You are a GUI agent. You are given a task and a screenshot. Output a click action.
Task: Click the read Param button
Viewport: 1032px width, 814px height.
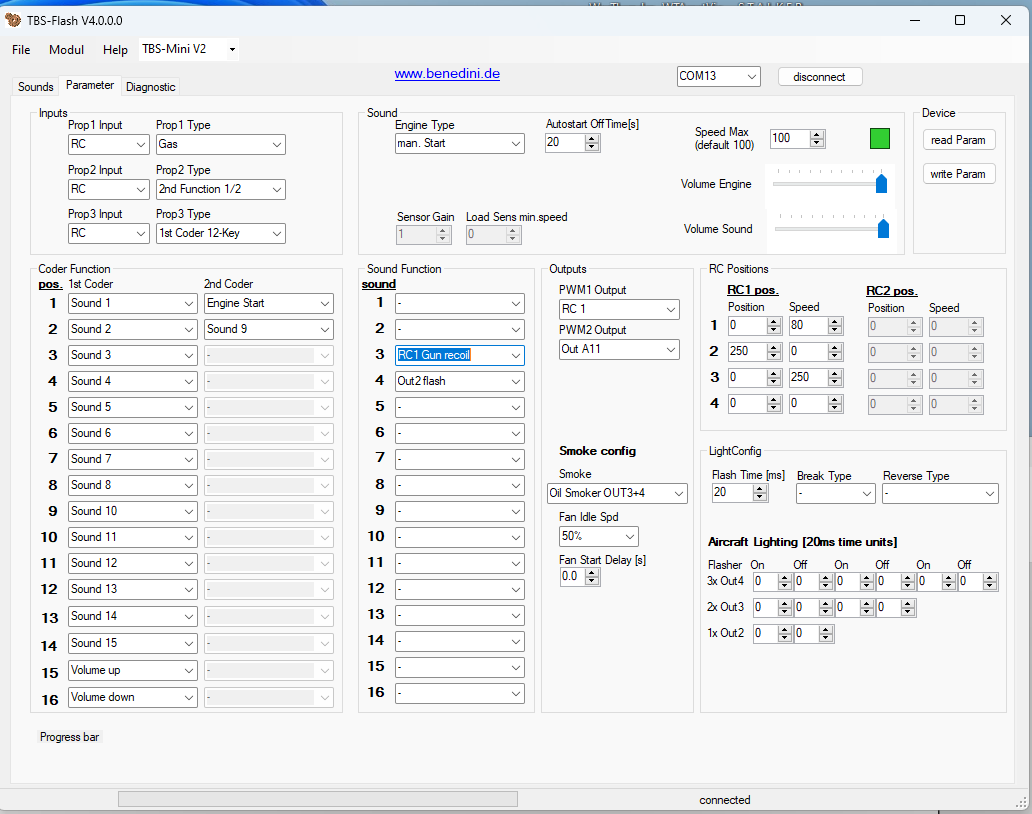coord(958,140)
